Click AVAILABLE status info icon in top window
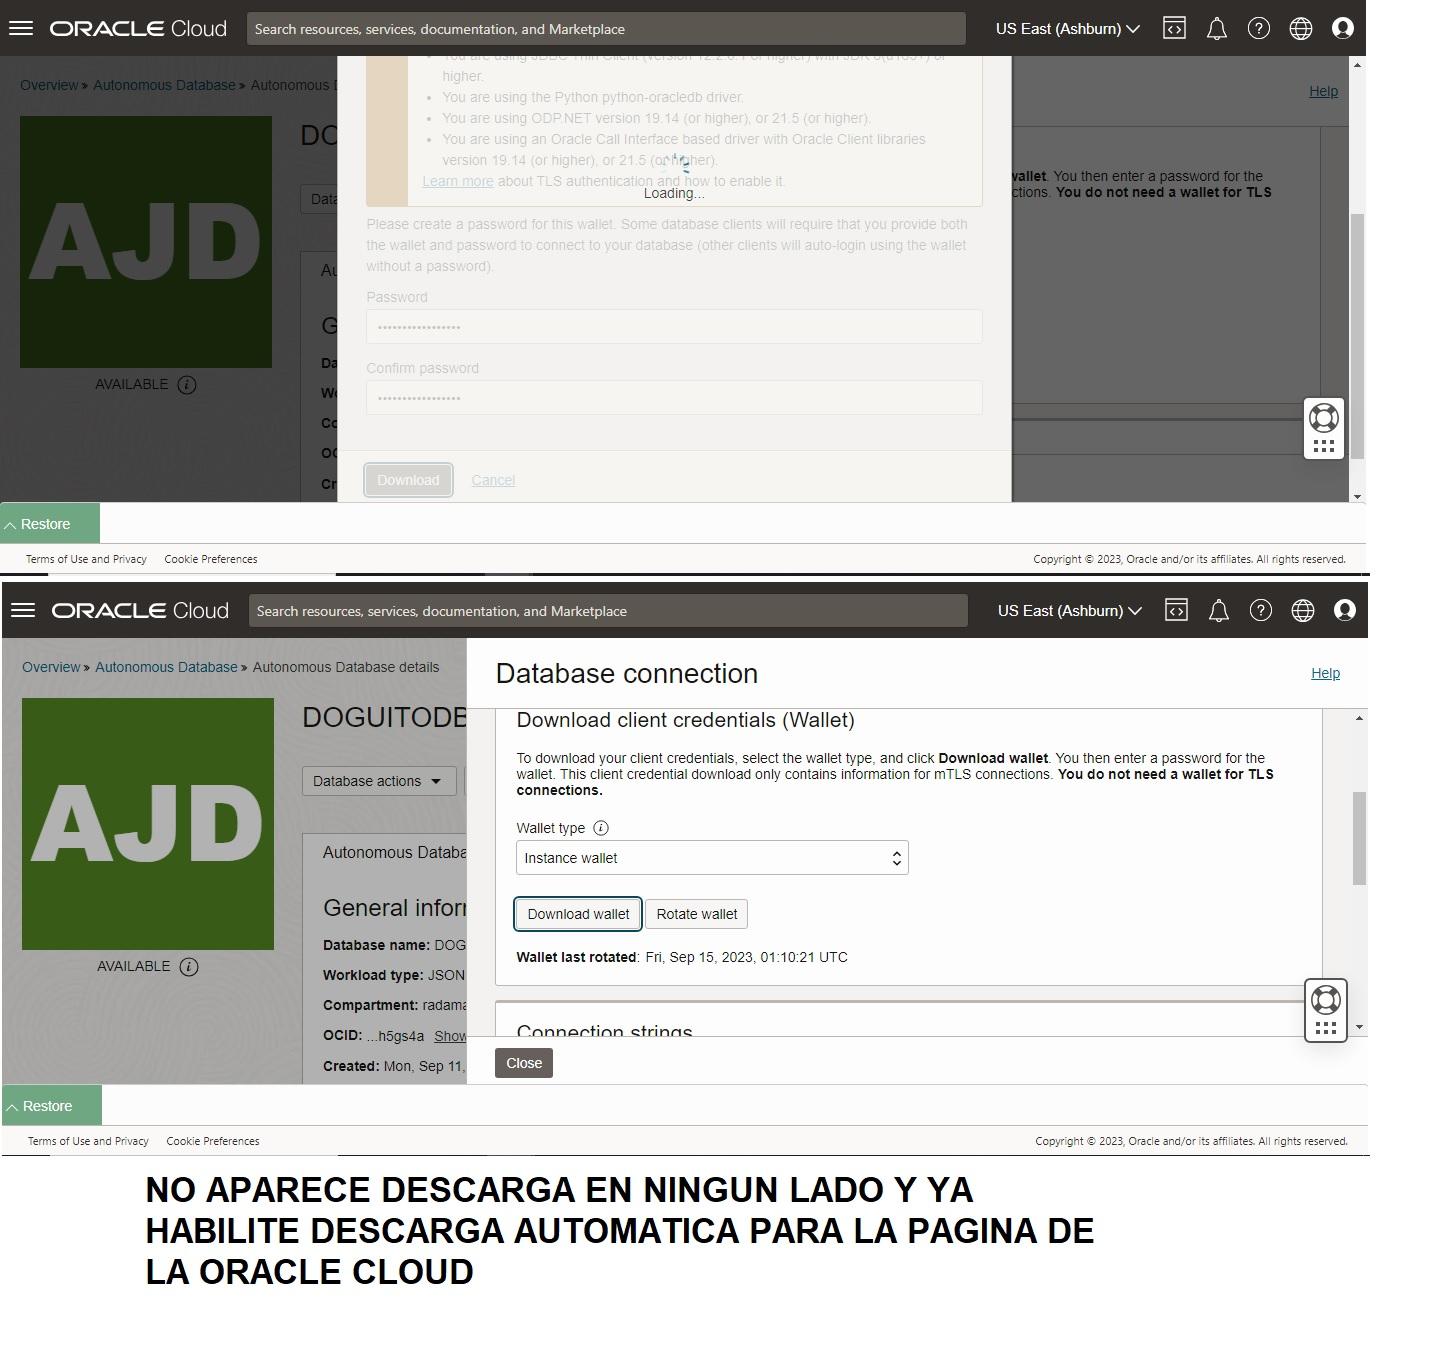The image size is (1430, 1350). point(187,385)
